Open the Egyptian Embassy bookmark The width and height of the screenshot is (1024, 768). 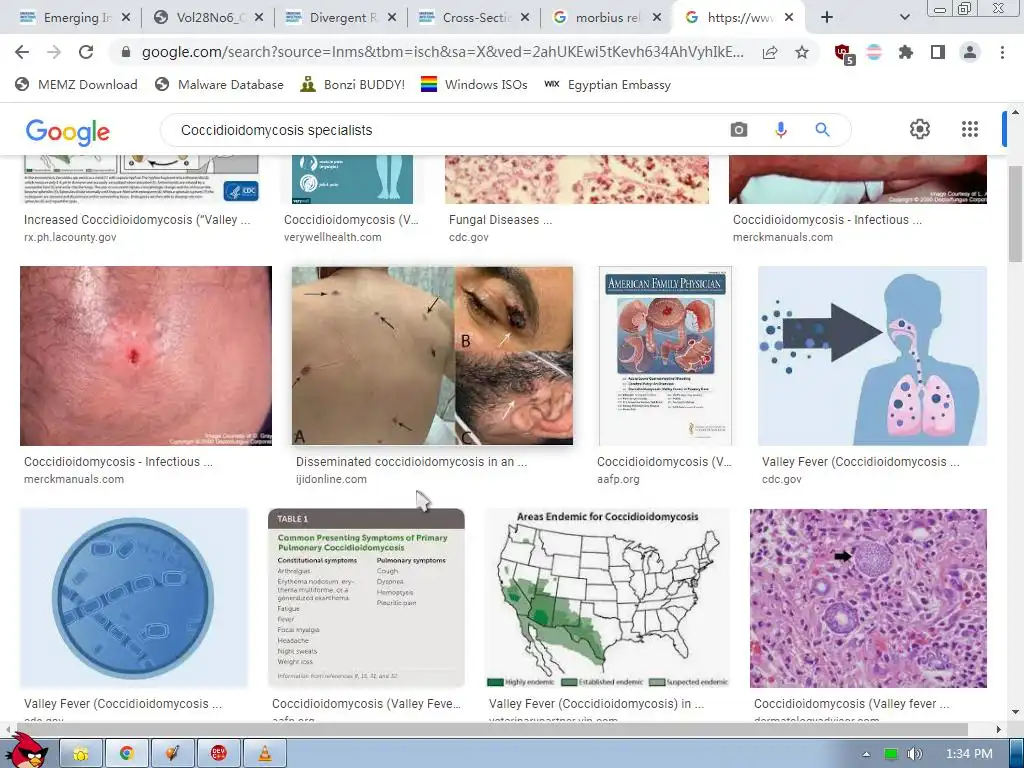point(607,84)
